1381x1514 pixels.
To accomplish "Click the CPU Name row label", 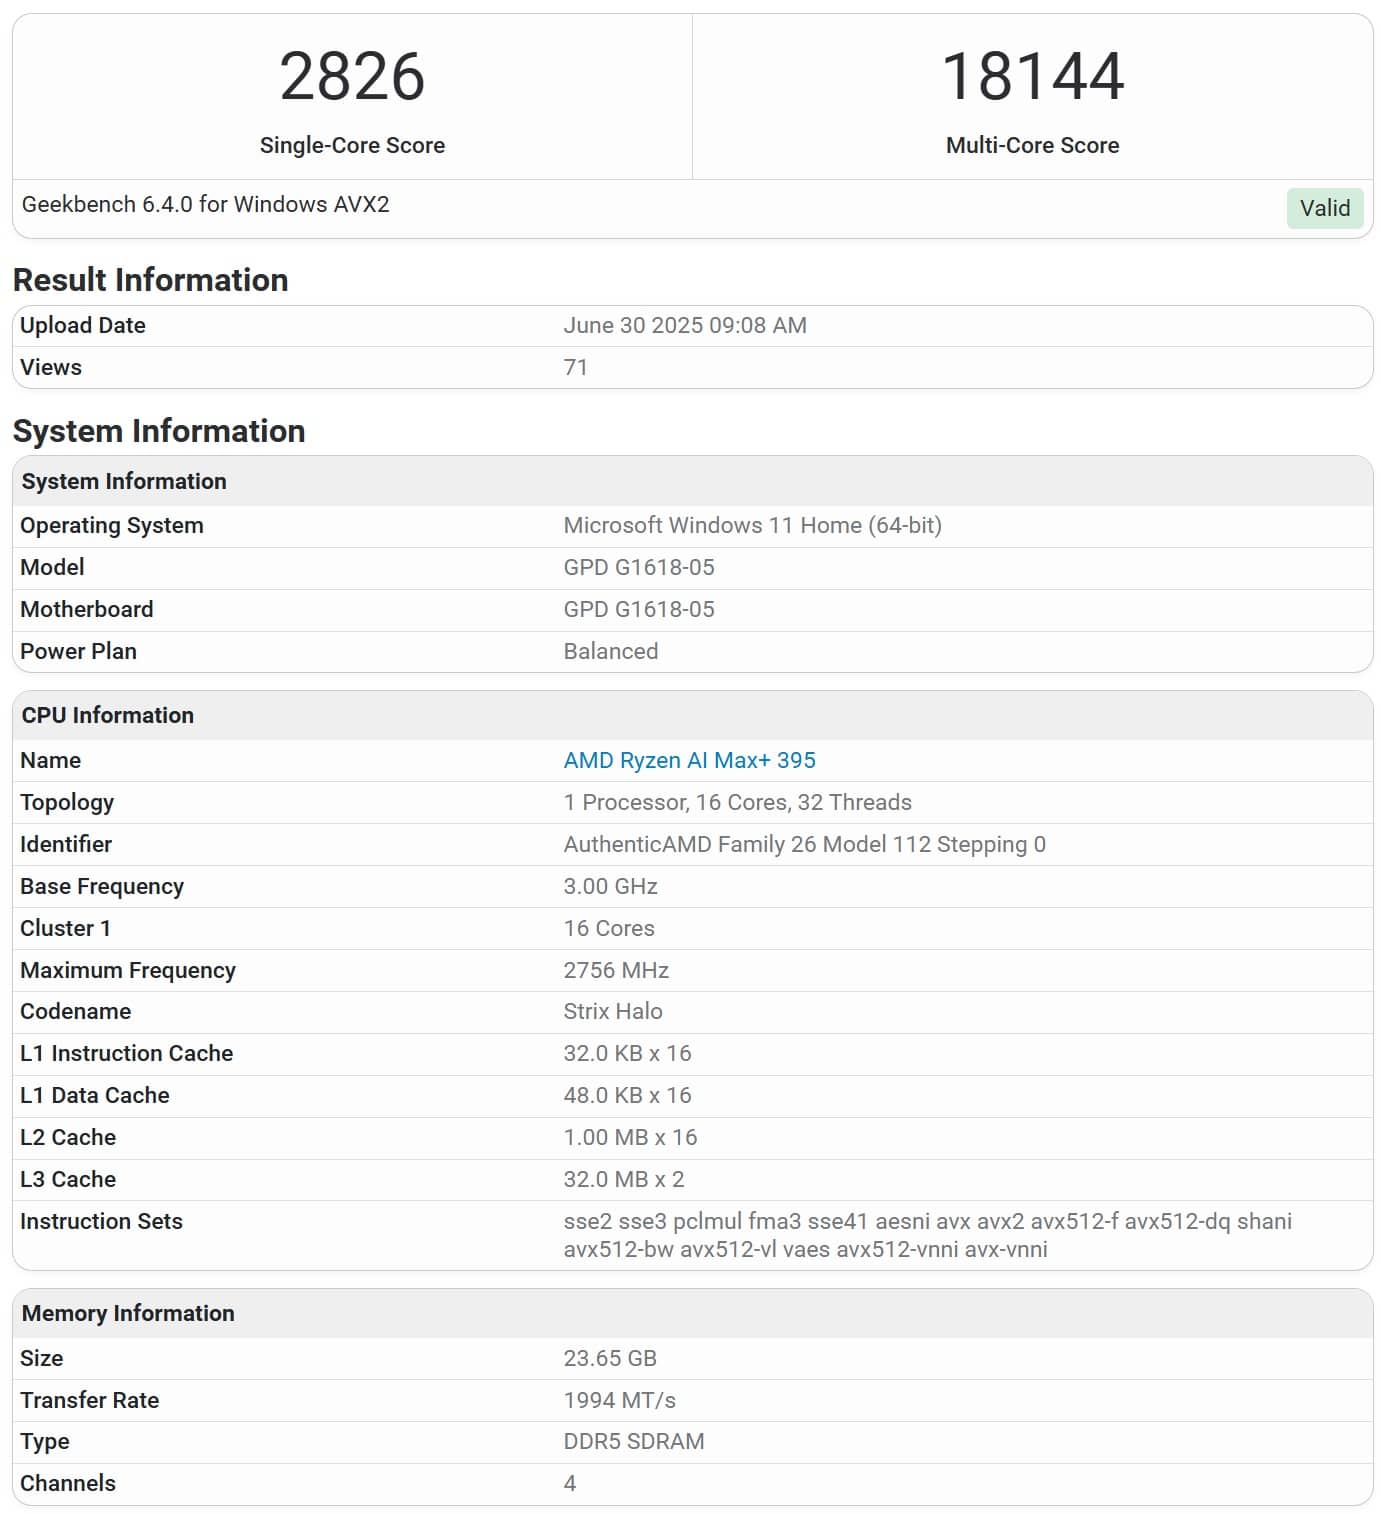I will coord(50,760).
